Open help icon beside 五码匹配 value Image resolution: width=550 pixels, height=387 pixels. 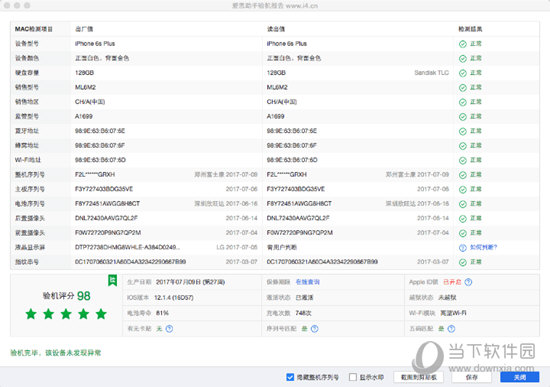451,329
